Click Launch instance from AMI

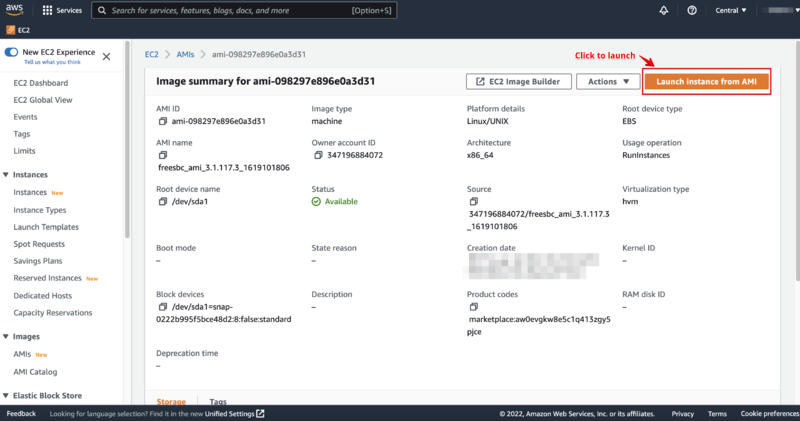(x=706, y=82)
